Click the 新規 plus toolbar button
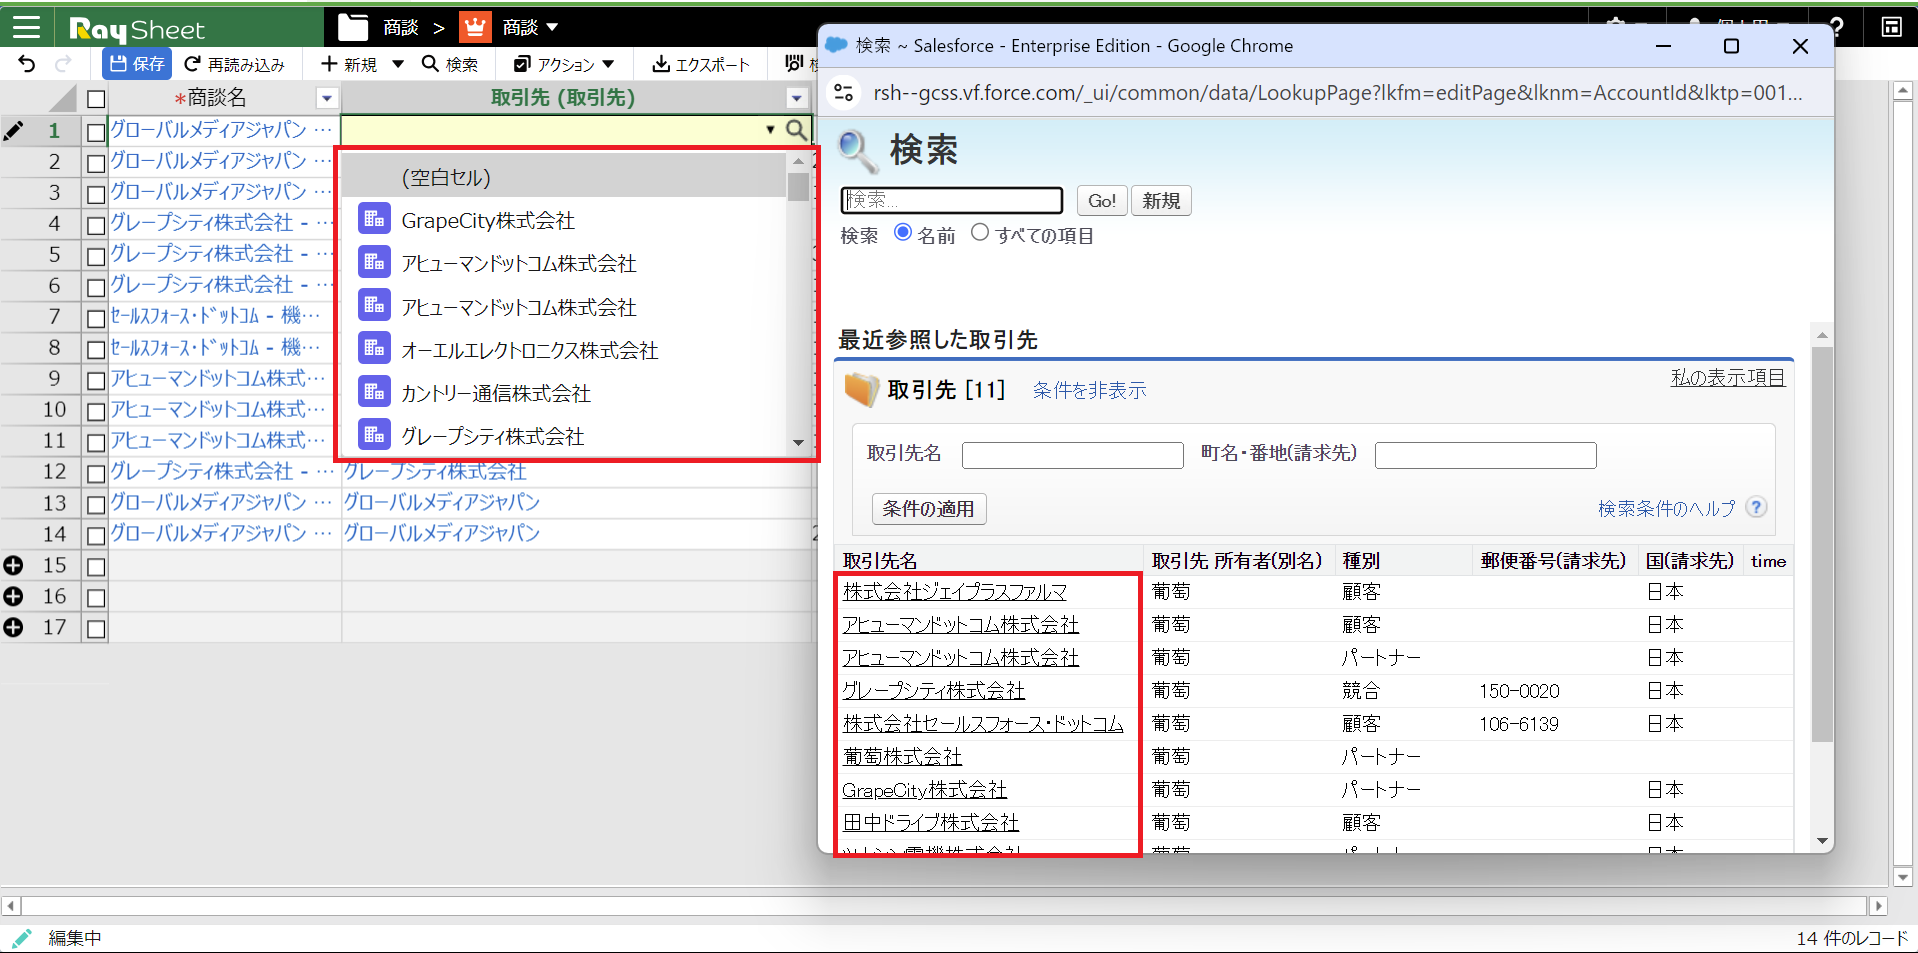The image size is (1918, 953). click(x=348, y=64)
